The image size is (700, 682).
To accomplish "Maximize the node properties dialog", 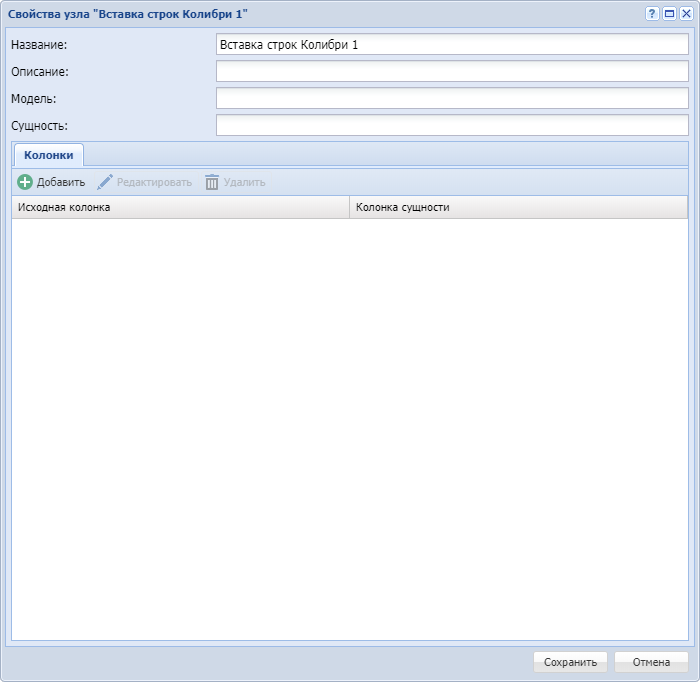I will point(669,13).
